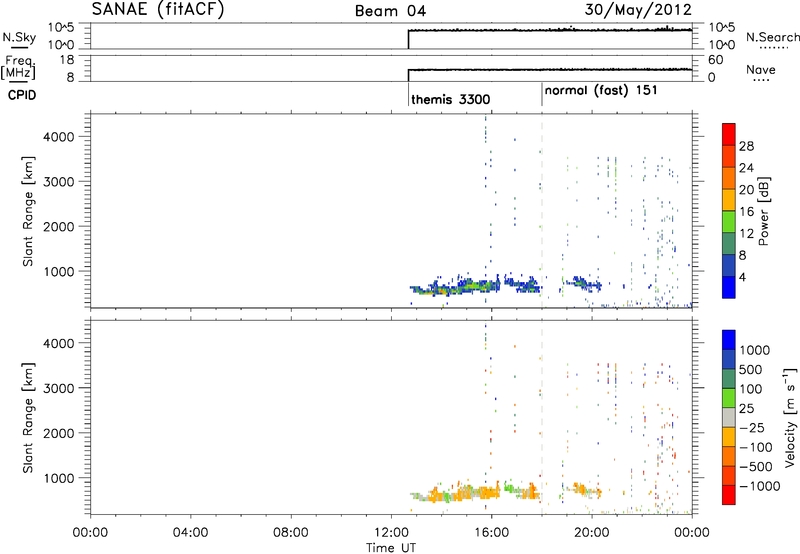Click the Slant Range label of power panel
Image resolution: width=800 pixels, height=554 pixels.
tap(28, 211)
